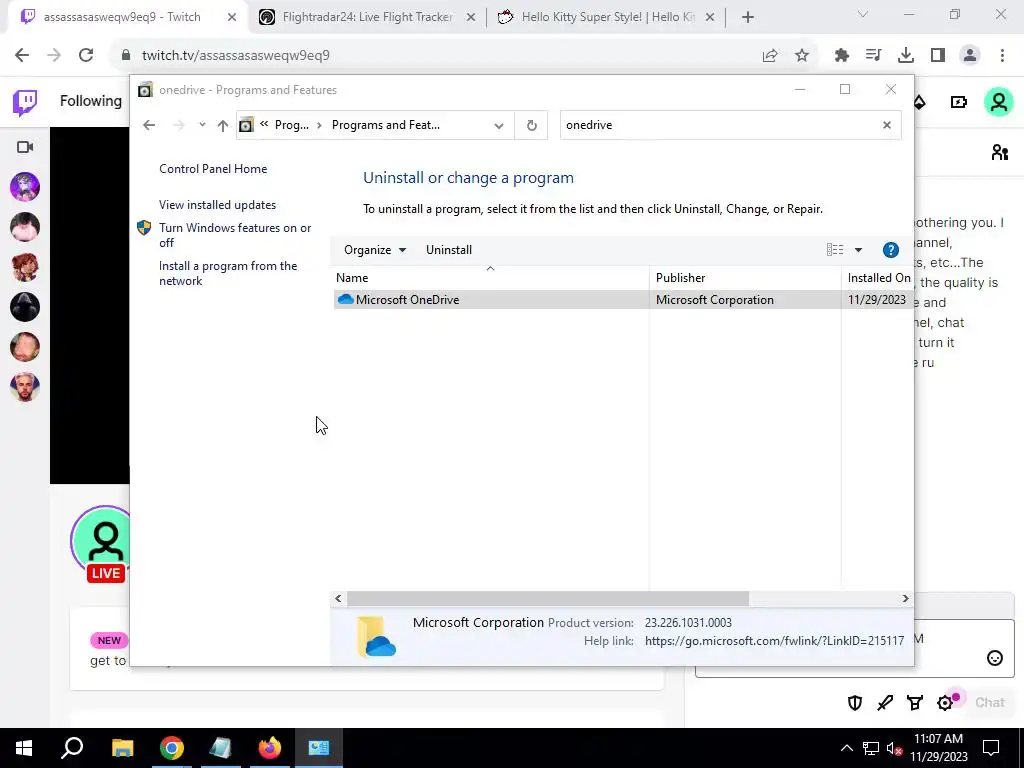
Task: Open the emote picker smiley icon in chat
Action: 995,658
